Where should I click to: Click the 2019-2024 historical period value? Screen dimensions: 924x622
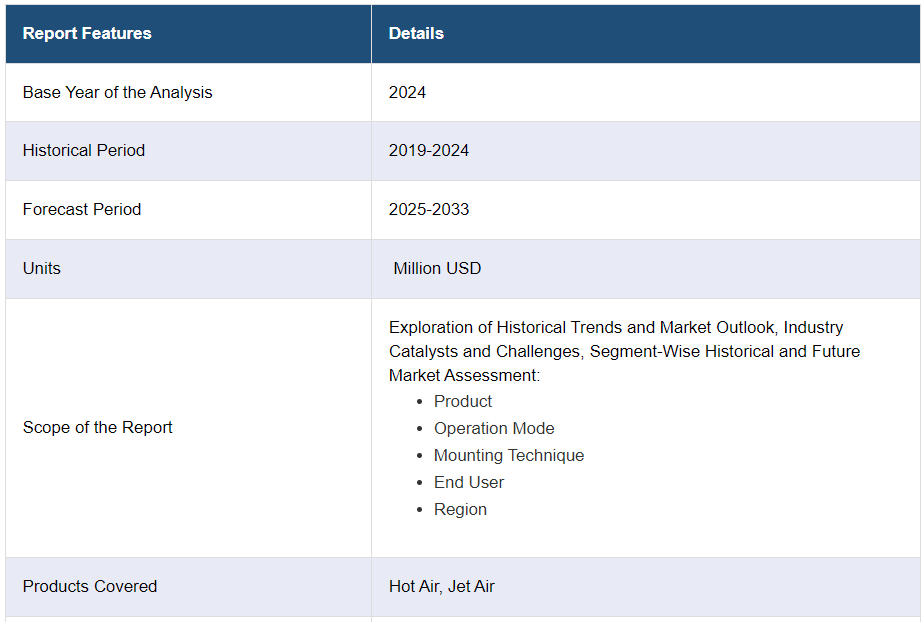(x=429, y=150)
